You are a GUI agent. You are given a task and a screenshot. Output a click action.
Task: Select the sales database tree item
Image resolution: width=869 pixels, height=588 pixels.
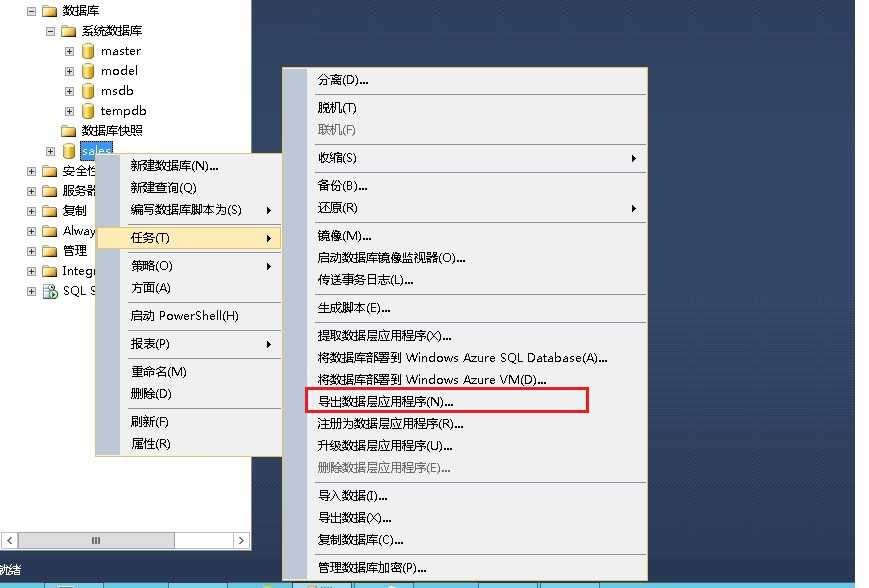tap(96, 150)
